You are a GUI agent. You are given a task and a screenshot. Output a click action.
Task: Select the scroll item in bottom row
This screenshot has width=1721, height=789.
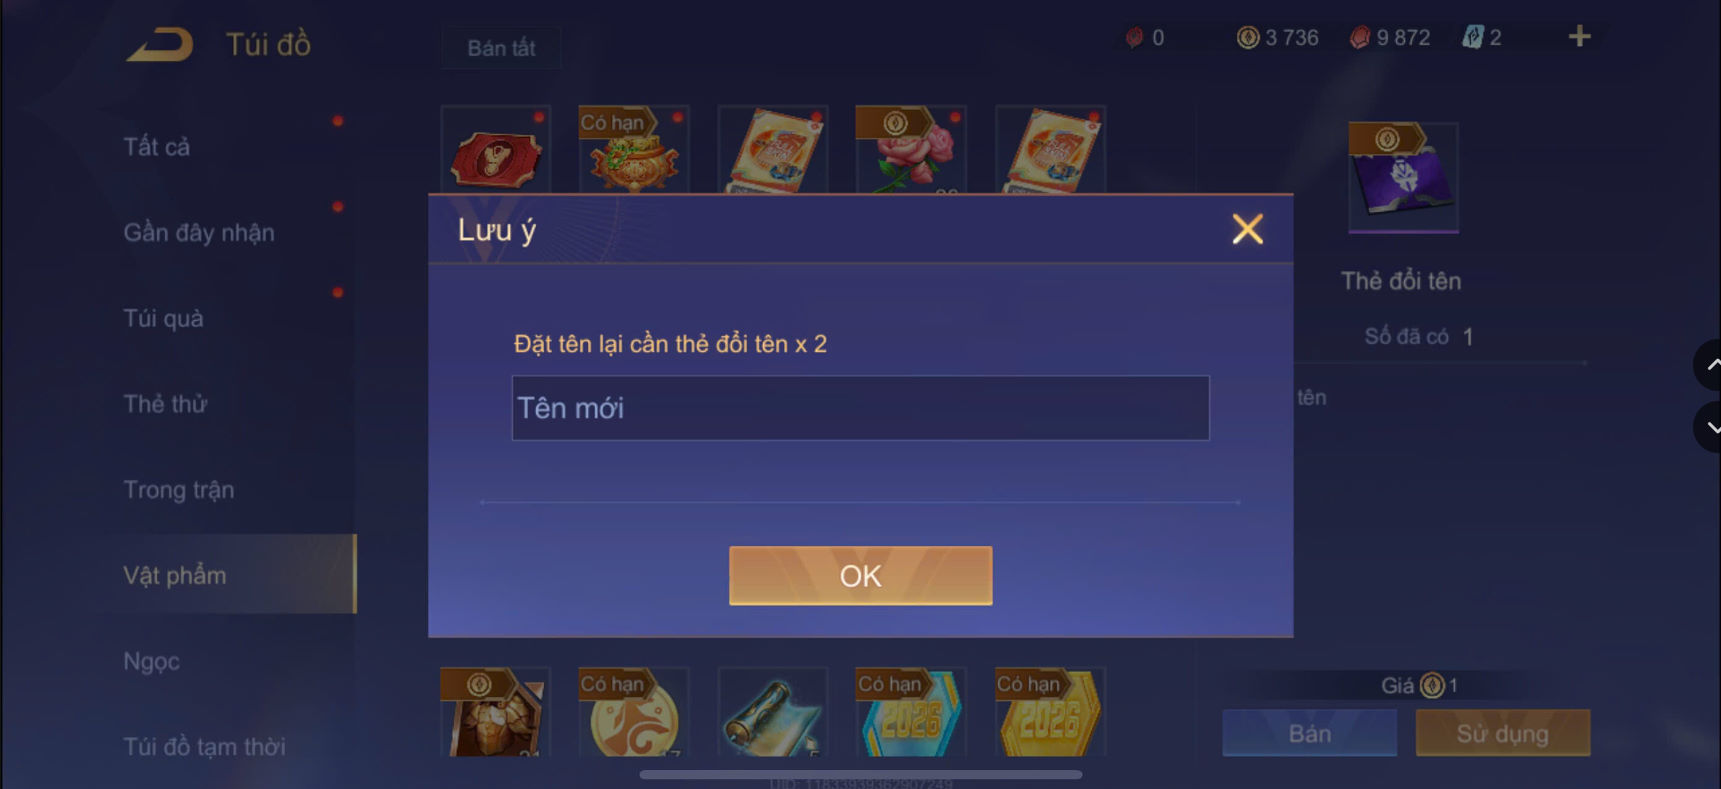pos(773,712)
